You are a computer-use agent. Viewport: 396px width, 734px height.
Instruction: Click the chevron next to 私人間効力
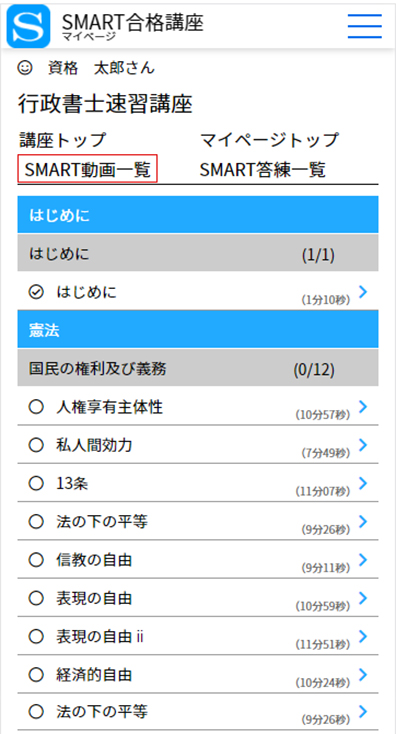coord(362,445)
